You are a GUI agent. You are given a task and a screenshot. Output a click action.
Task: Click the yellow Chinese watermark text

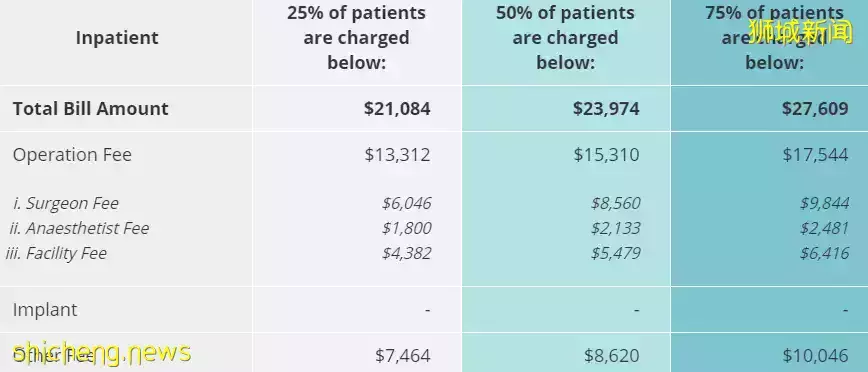point(801,31)
